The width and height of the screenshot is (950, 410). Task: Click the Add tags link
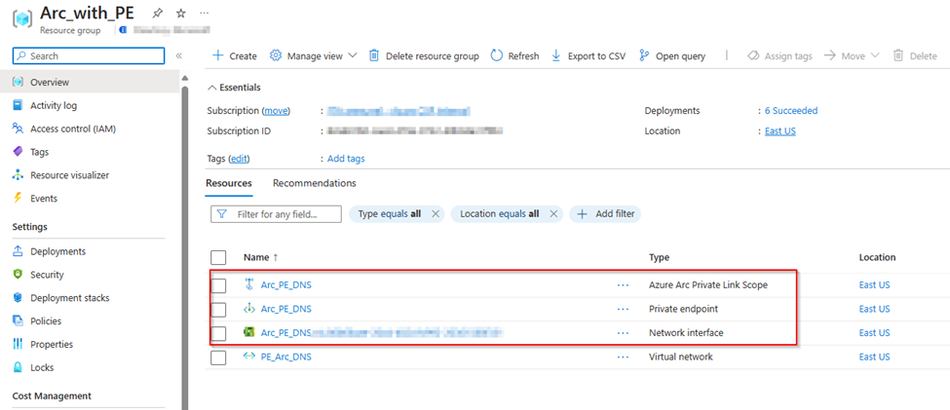click(x=346, y=159)
